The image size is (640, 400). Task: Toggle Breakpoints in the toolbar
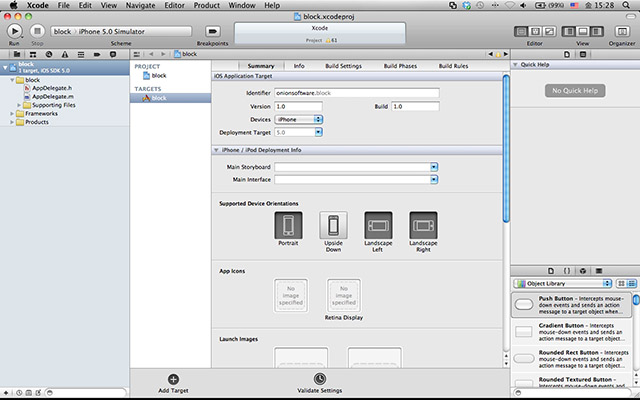coord(212,31)
